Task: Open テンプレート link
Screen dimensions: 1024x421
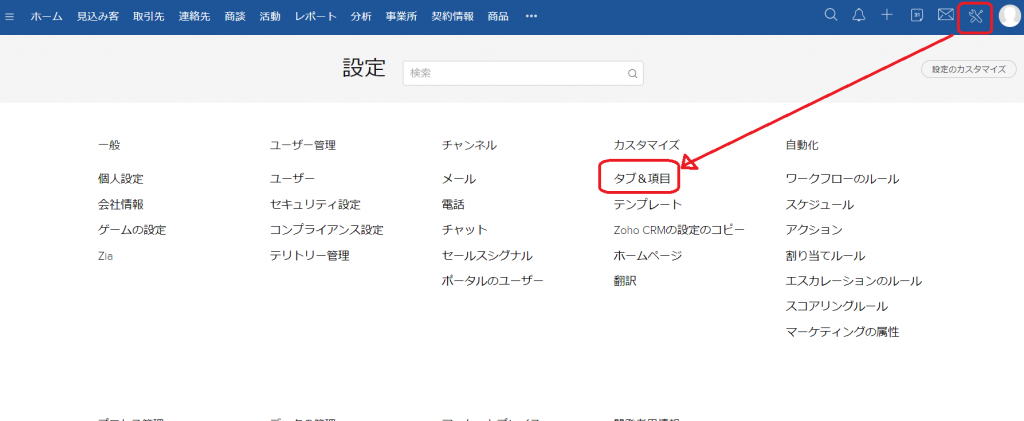Action: coord(648,204)
